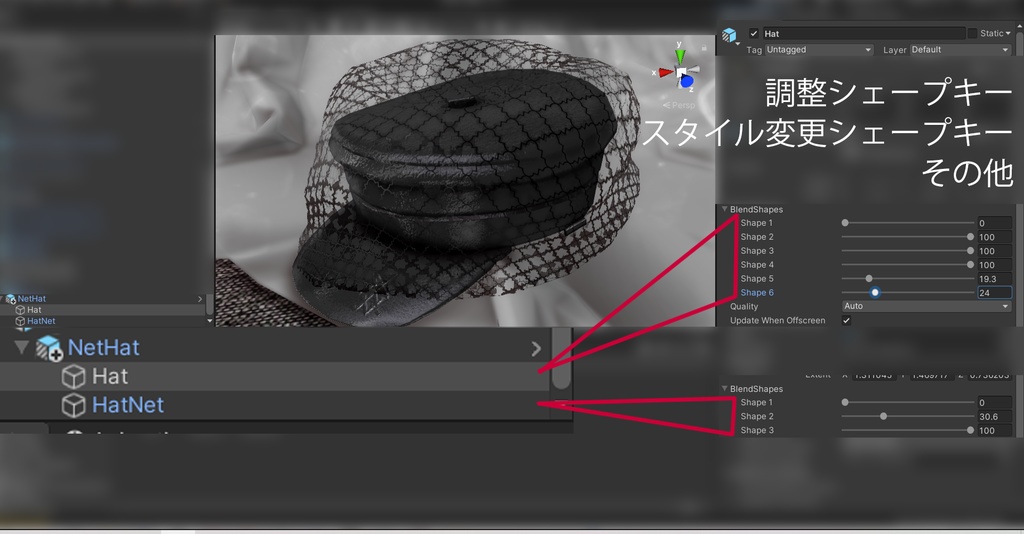This screenshot has width=1024, height=534.
Task: Select Hat in the small hierarchy list
Action: [34, 309]
